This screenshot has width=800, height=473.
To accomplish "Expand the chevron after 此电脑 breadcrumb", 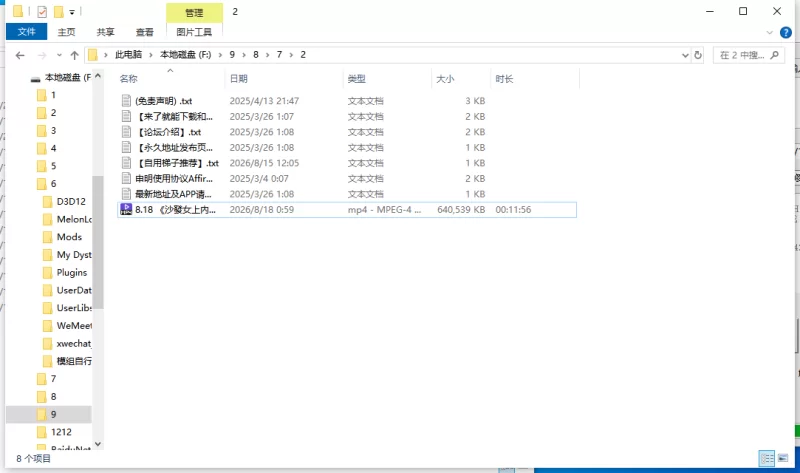I will click(151, 55).
